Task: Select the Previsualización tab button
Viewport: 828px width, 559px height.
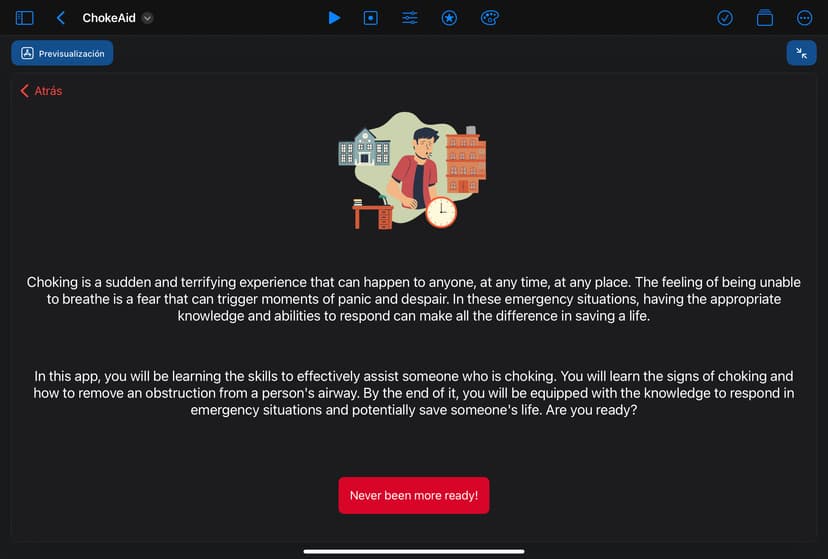Action: click(x=62, y=53)
